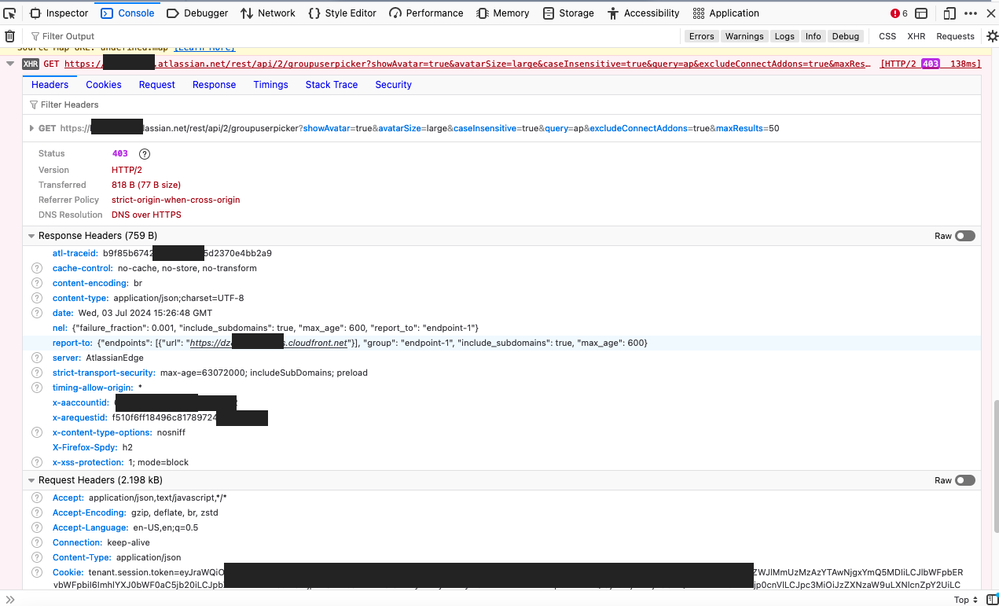Viewport: 999px width, 606px height.
Task: Click the element picker arrow icon
Action: (x=10, y=13)
